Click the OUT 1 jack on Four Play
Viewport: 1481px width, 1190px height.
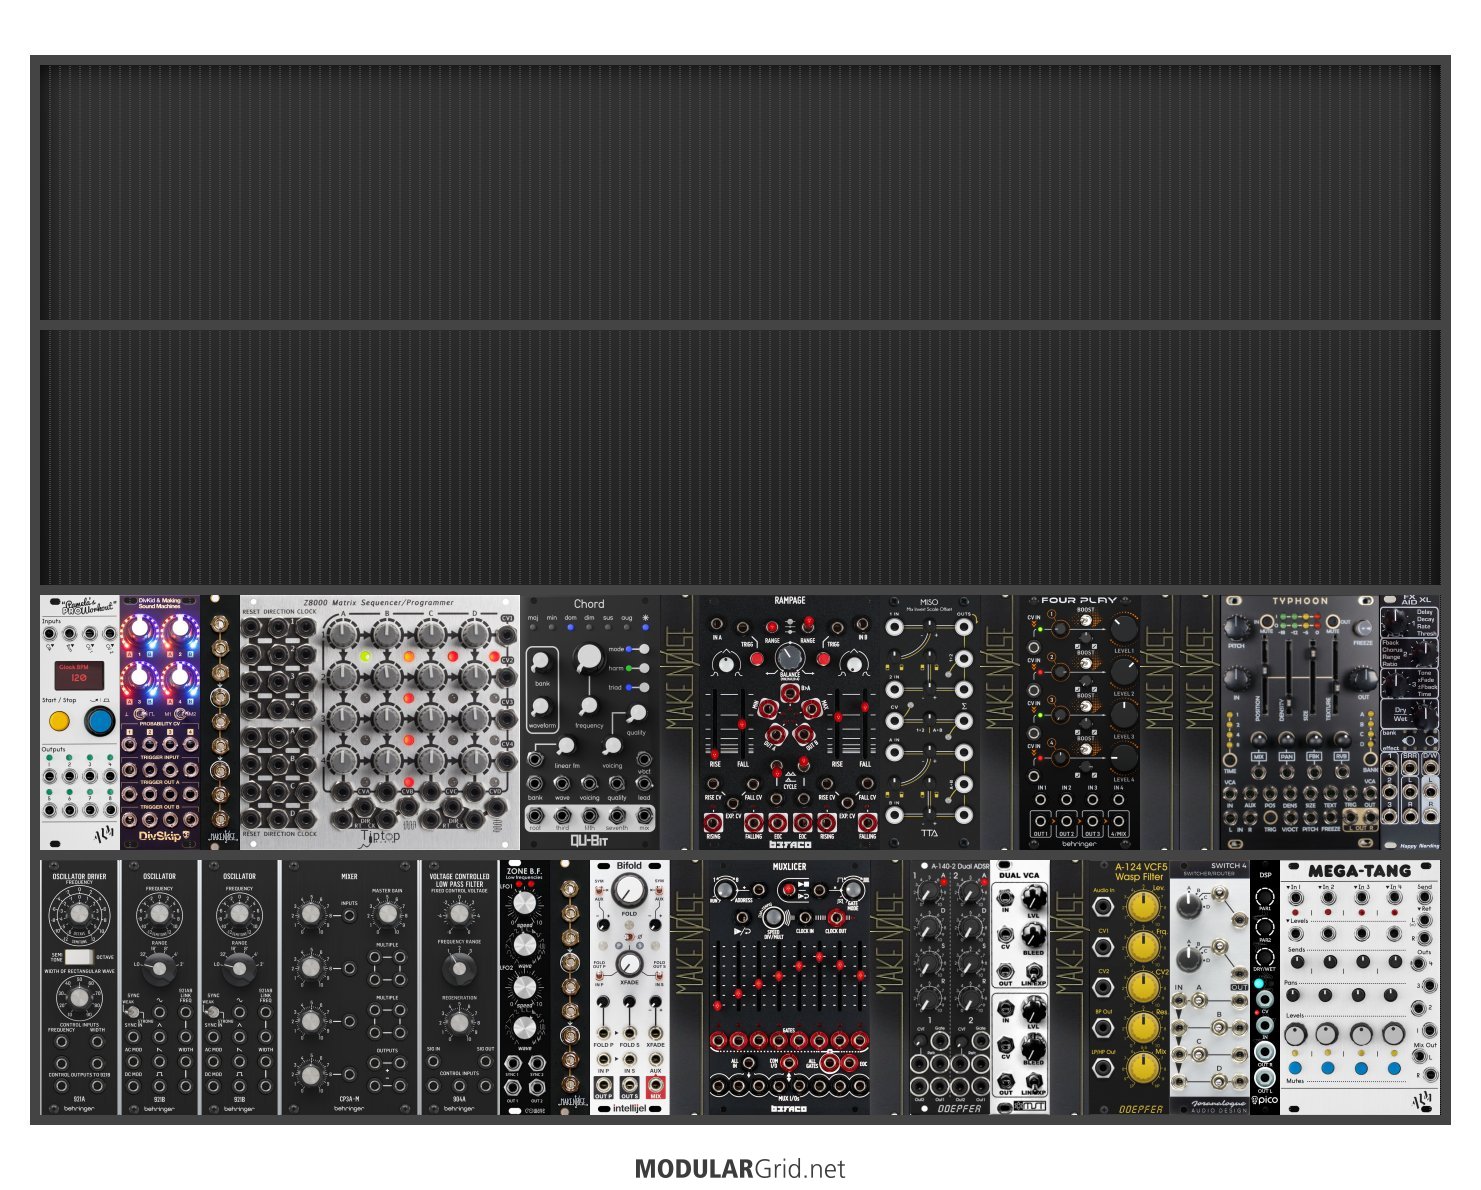tap(1041, 820)
